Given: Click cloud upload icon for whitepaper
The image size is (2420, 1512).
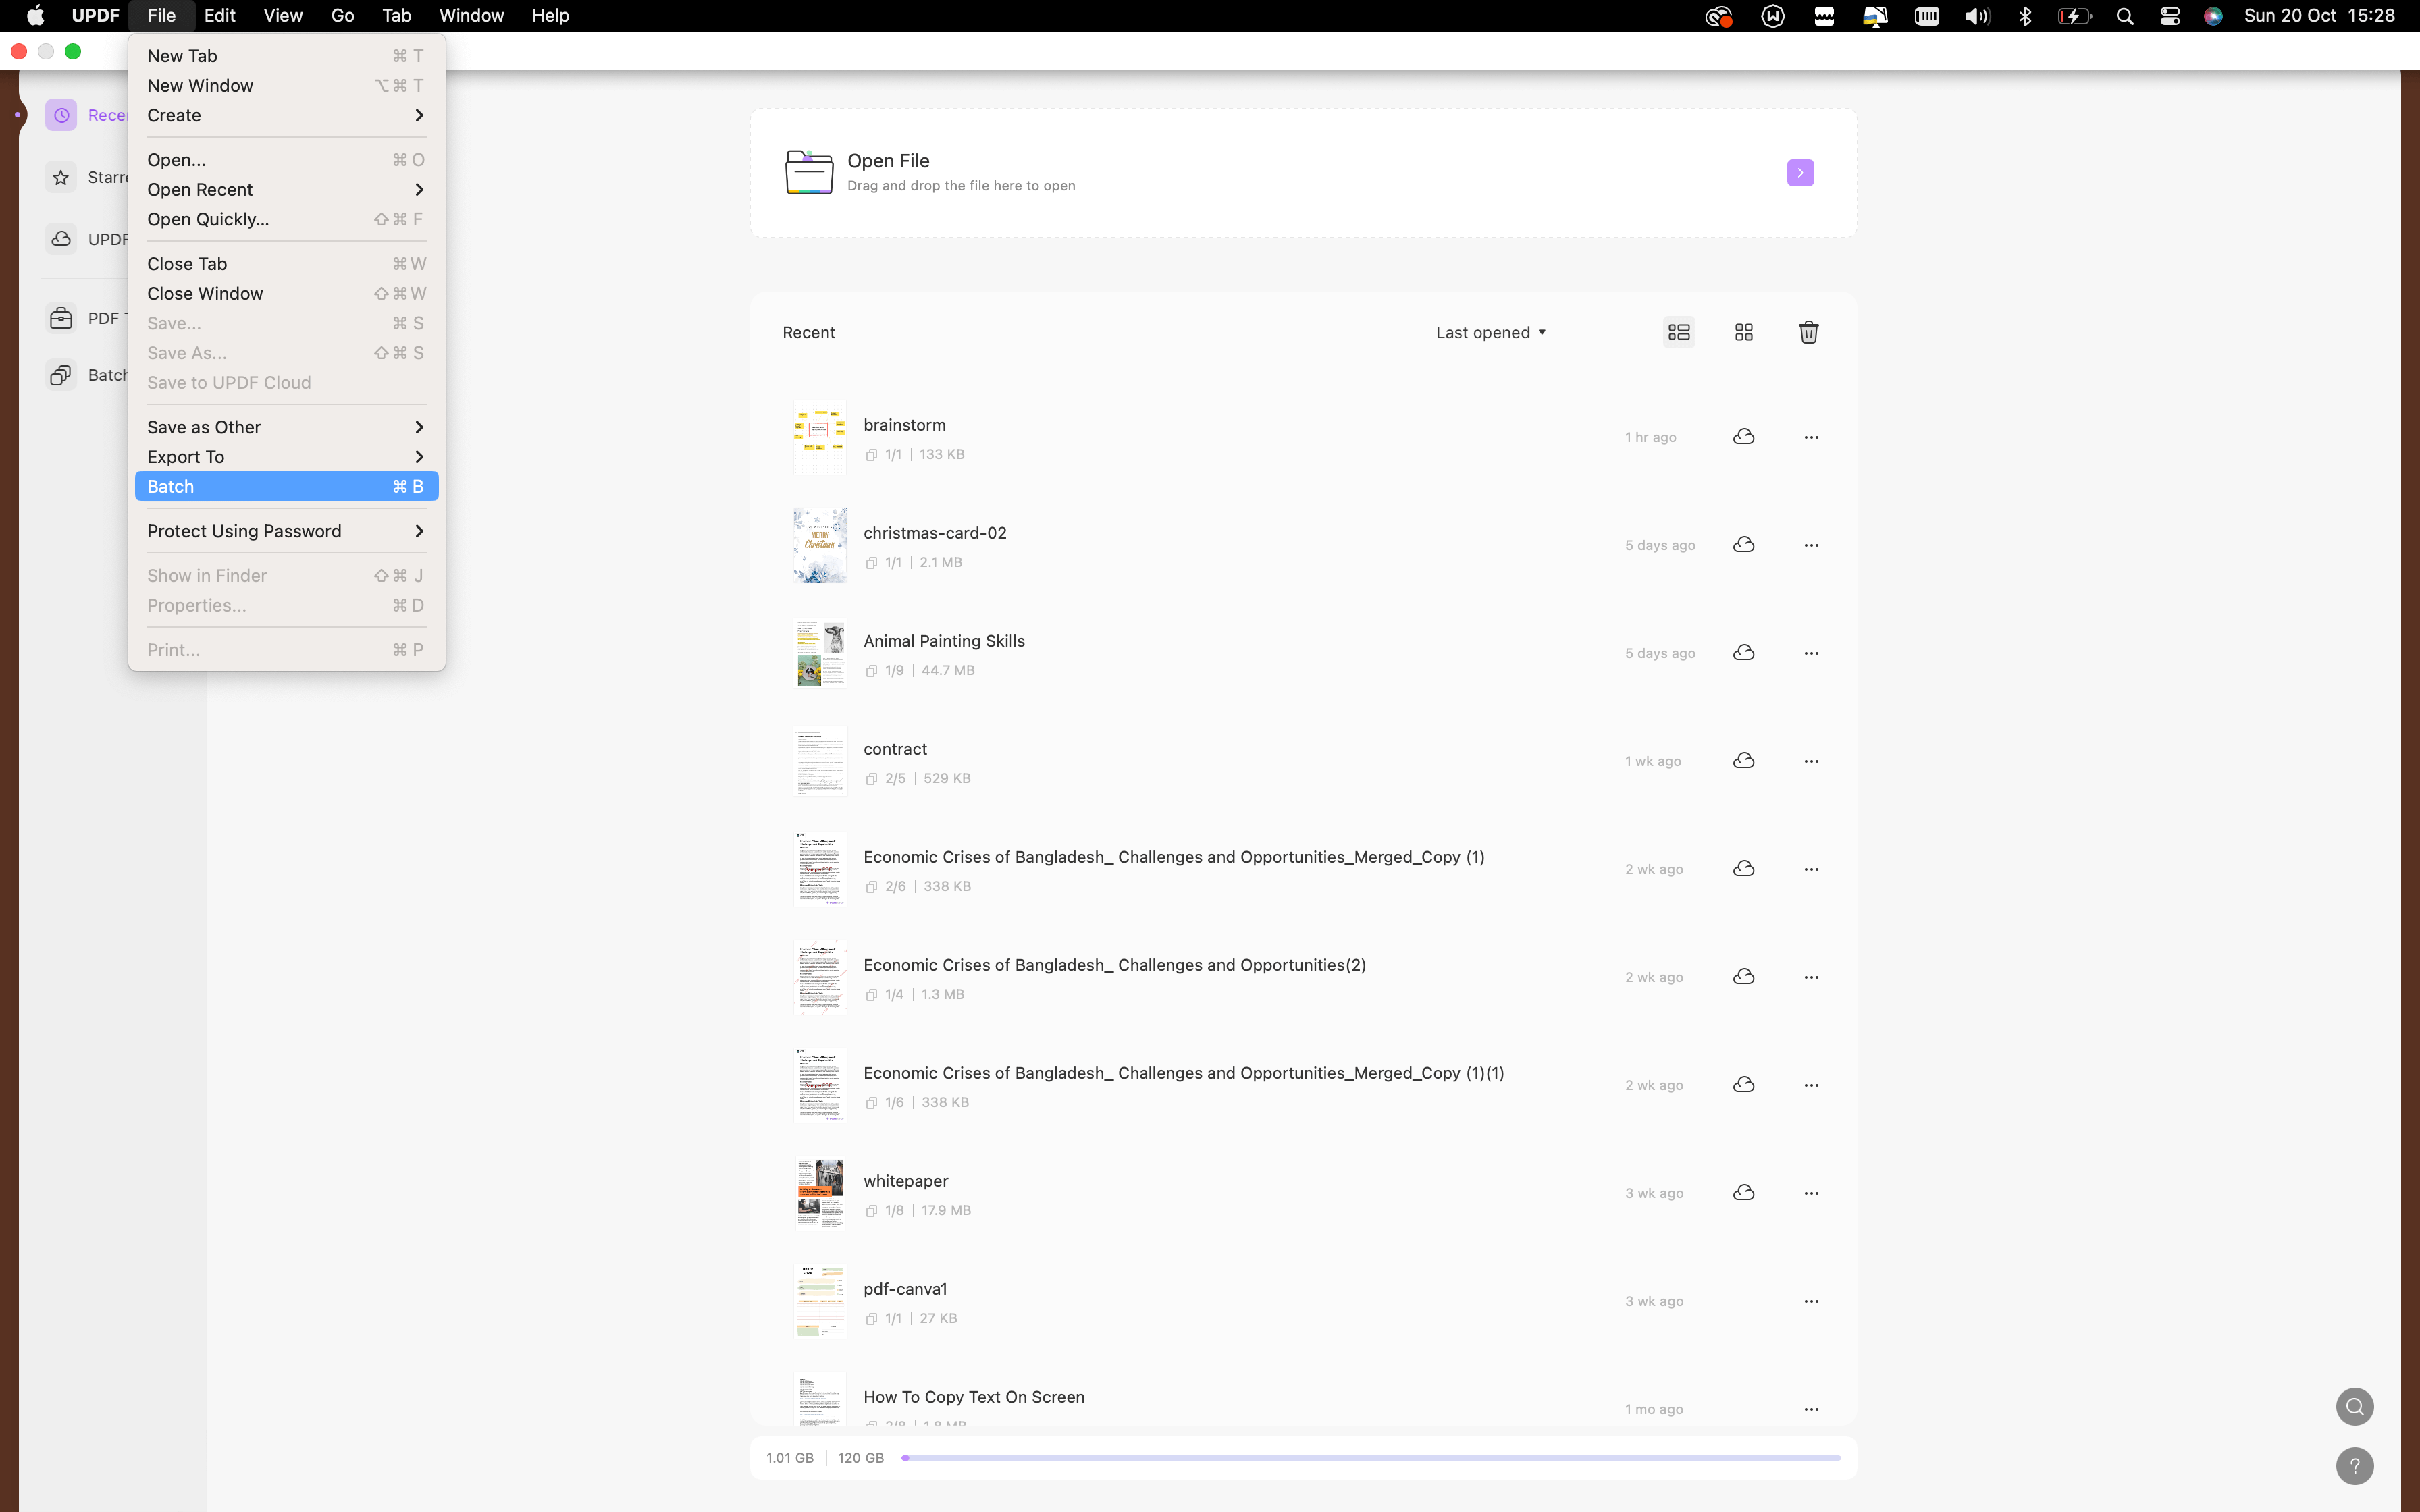Looking at the screenshot, I should point(1743,1193).
